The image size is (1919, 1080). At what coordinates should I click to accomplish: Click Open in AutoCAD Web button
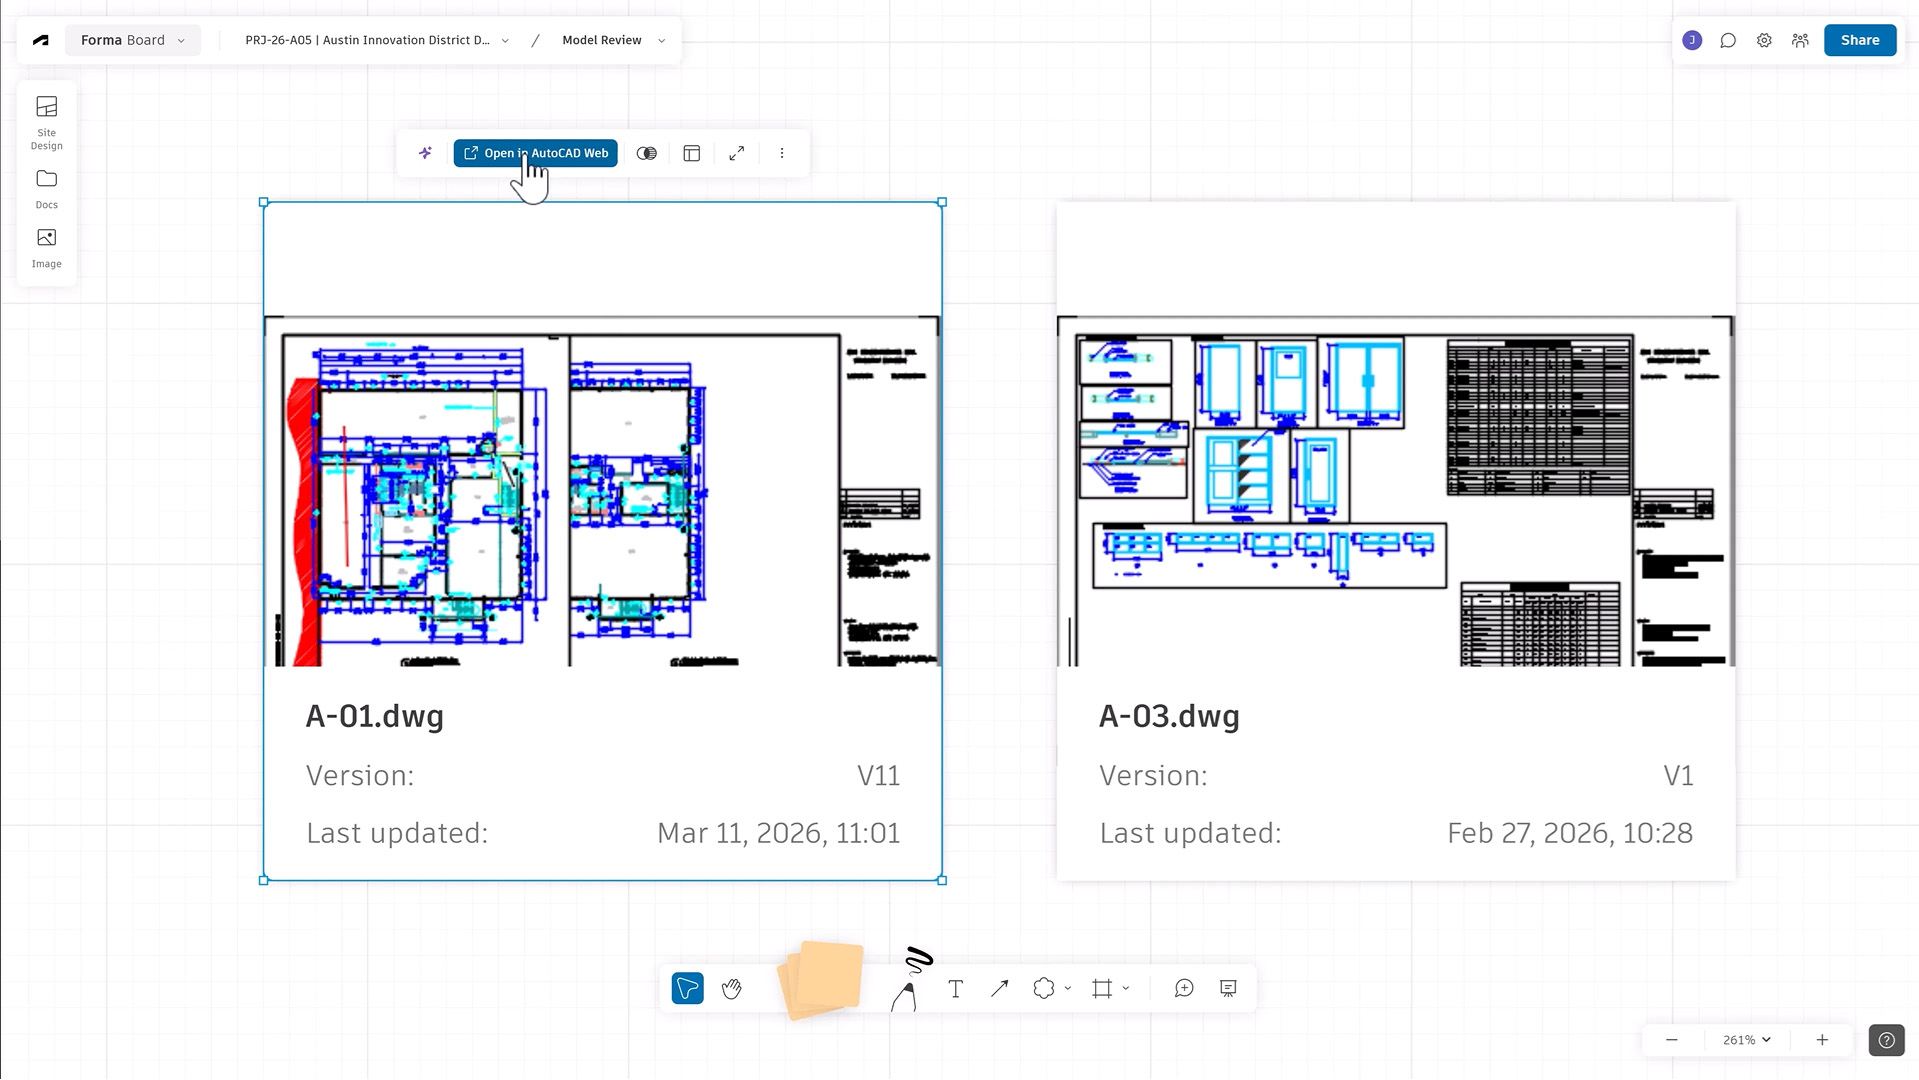536,153
